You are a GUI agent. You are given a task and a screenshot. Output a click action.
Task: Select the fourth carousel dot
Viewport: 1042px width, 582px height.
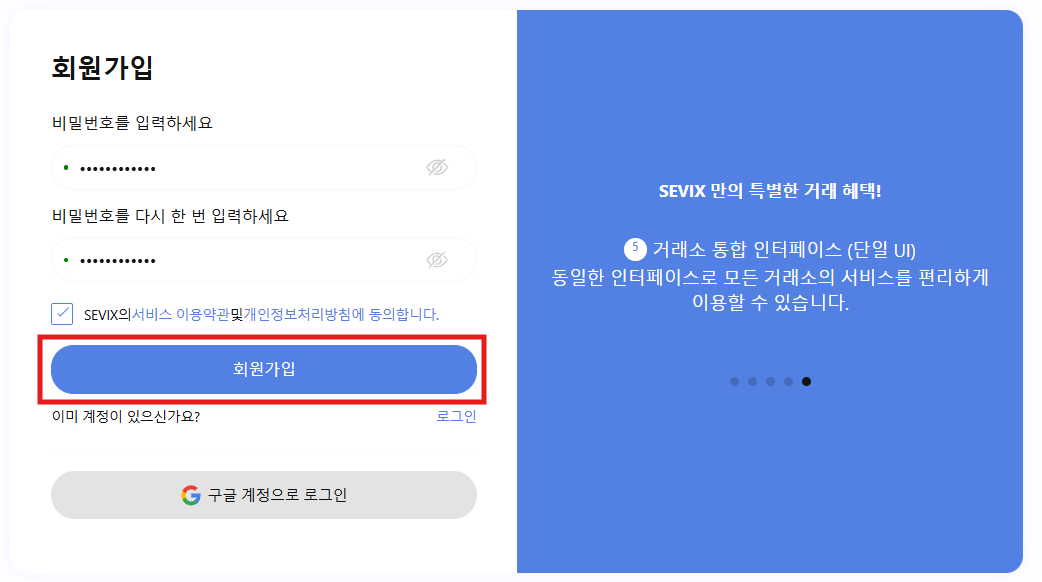click(789, 381)
